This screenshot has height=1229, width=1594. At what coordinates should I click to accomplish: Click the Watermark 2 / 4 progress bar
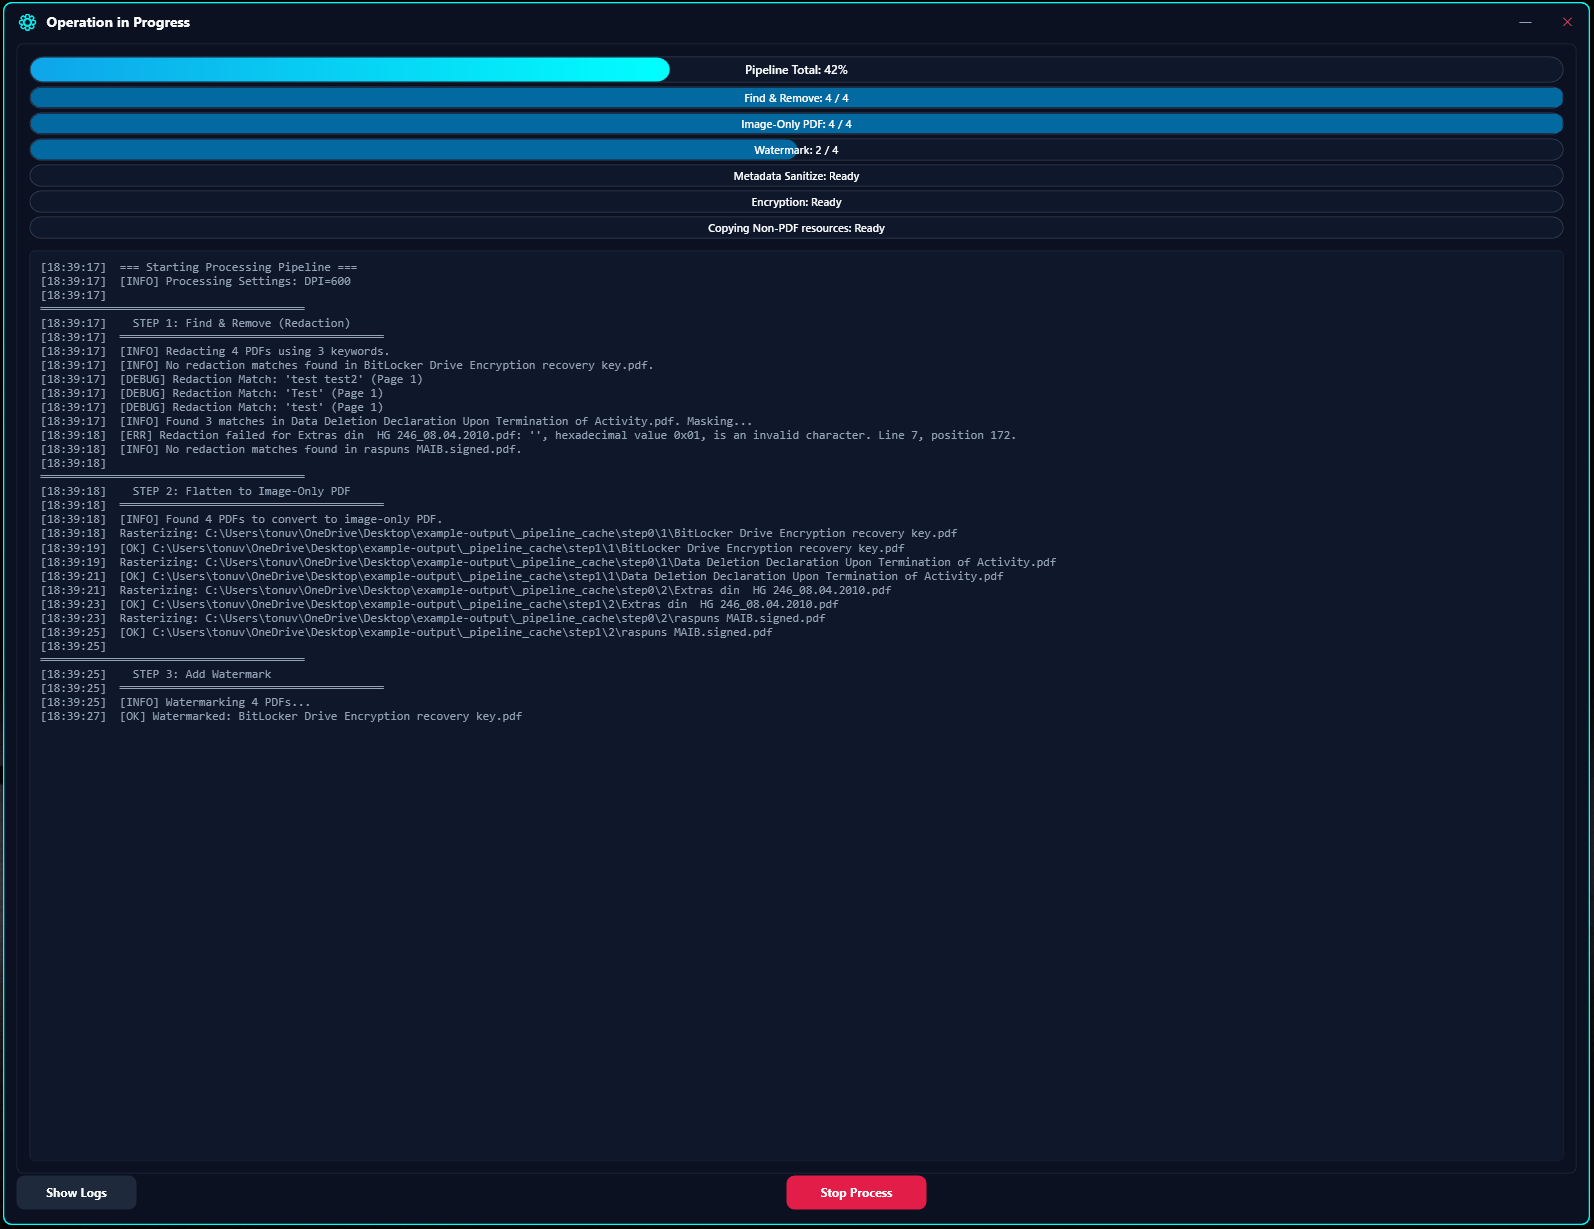click(796, 150)
